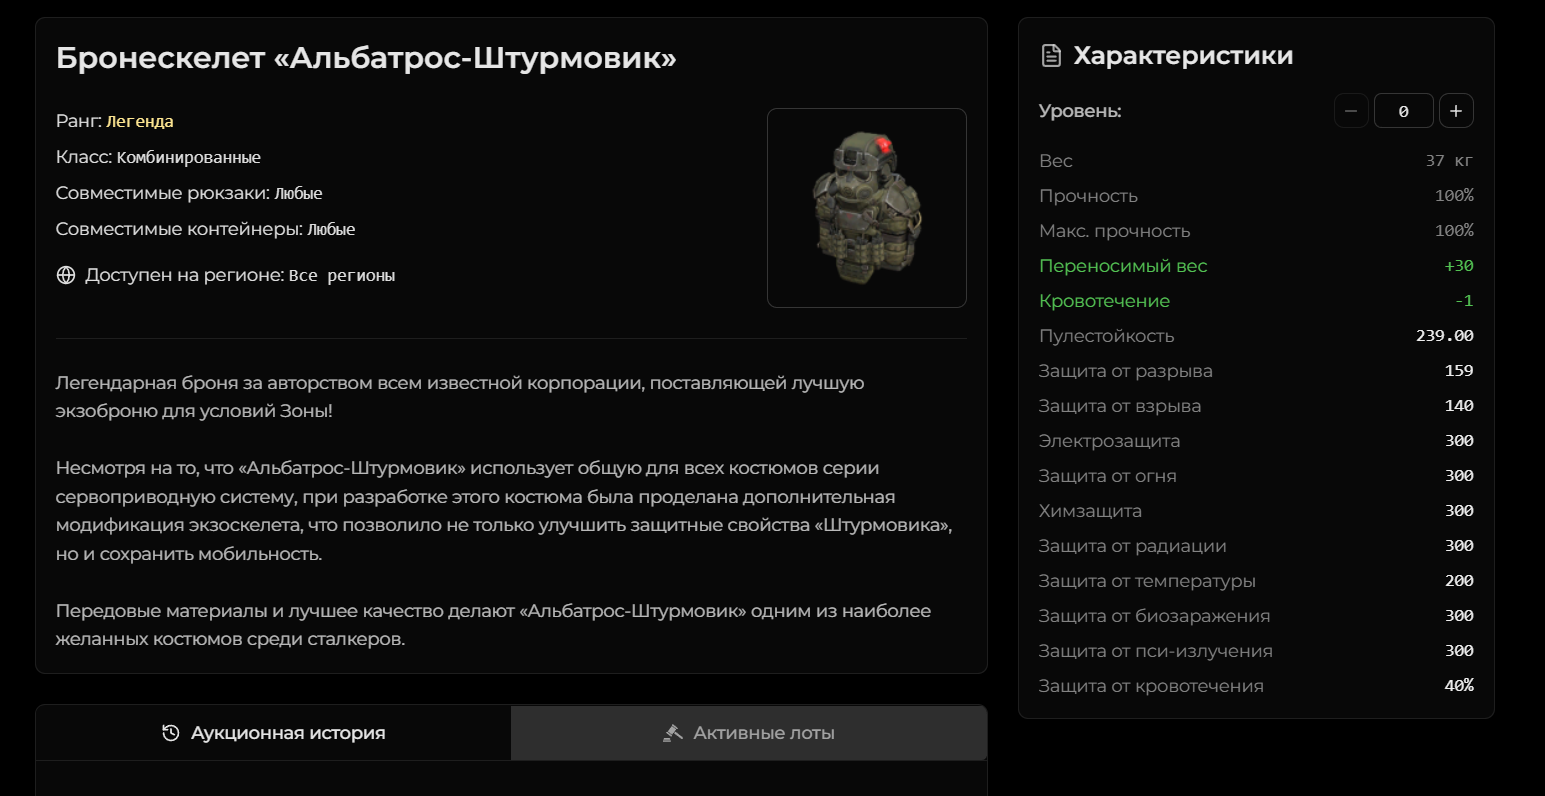Click the Защита от кровотечения label
1545x796 pixels.
click(x=1151, y=686)
